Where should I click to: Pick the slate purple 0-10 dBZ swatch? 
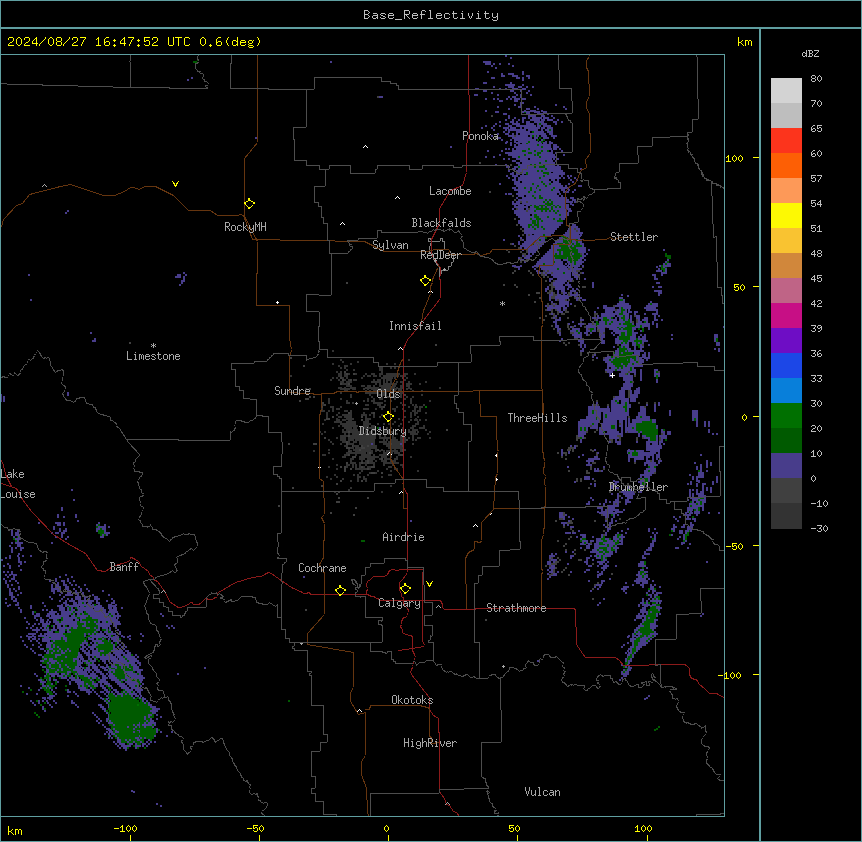pyautogui.click(x=786, y=466)
